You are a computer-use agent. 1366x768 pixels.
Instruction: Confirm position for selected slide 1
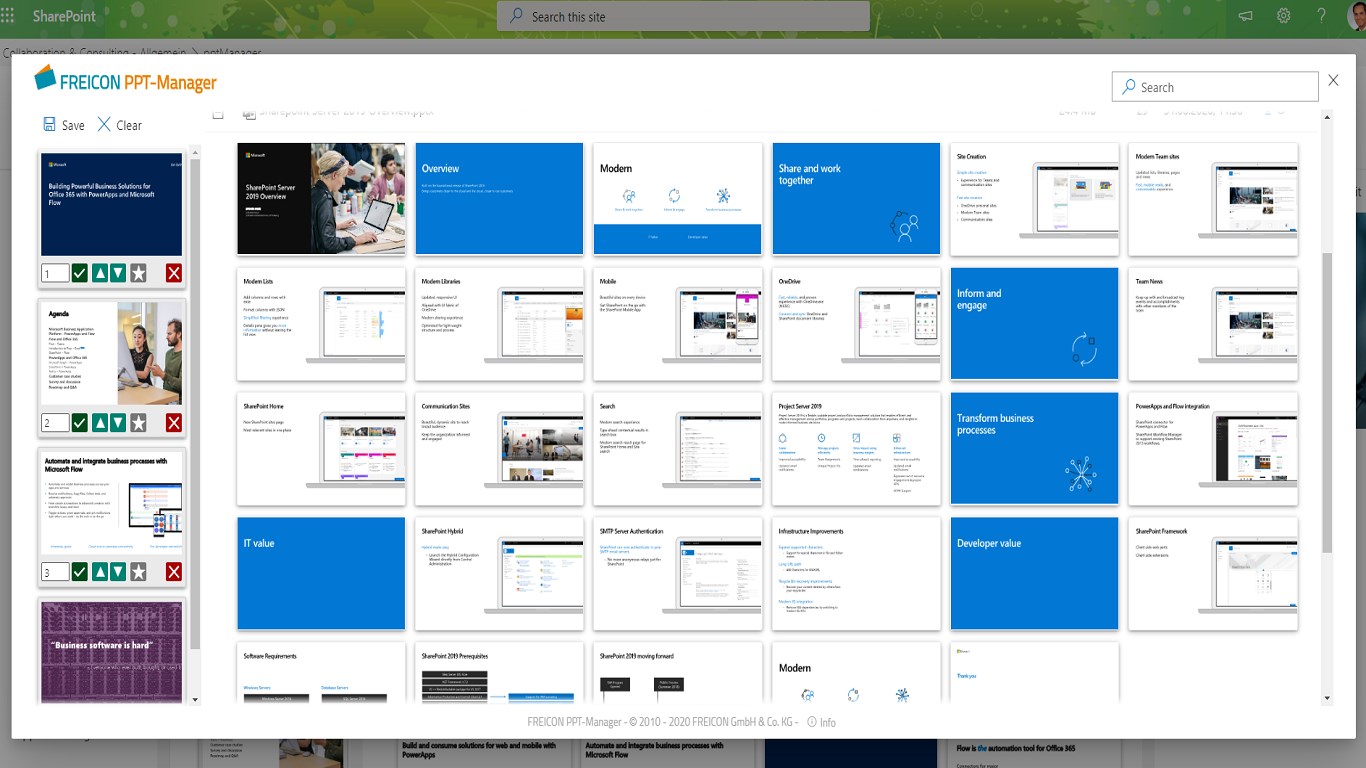[80, 273]
